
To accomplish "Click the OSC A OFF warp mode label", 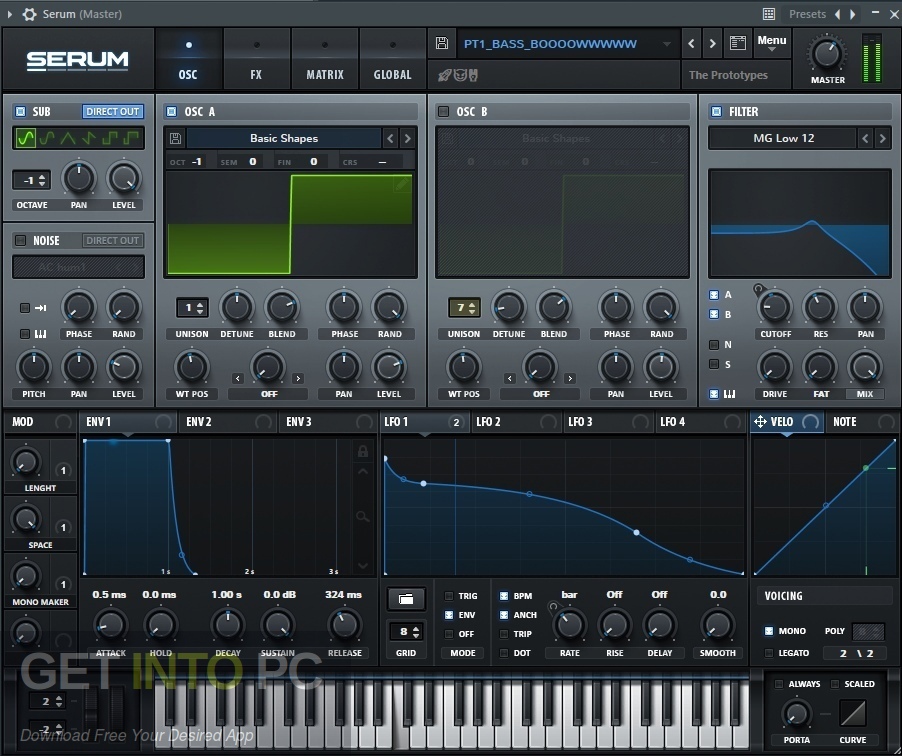I will click(x=269, y=394).
